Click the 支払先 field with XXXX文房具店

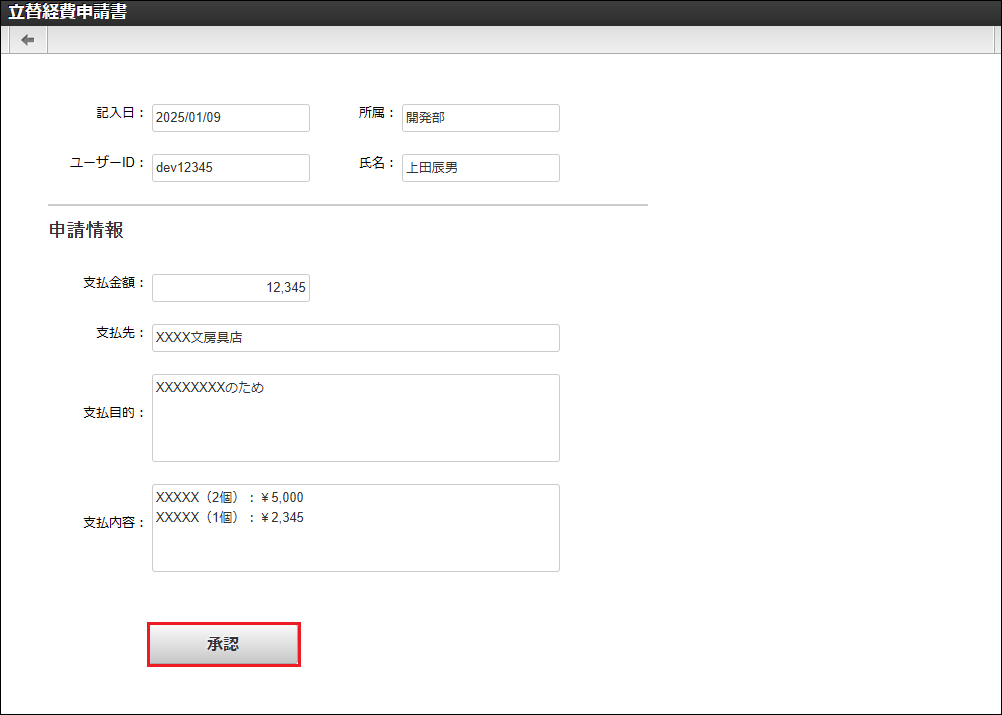355,338
